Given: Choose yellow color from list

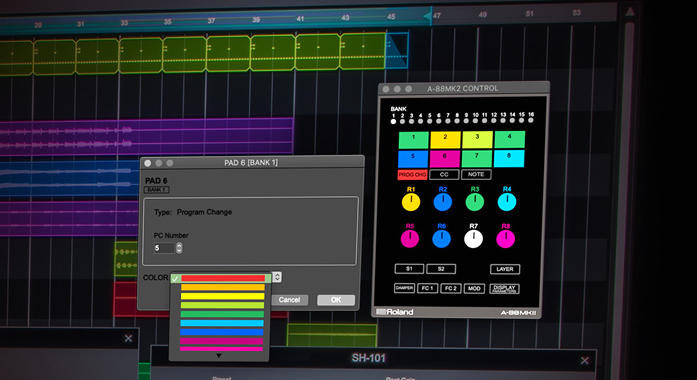Looking at the screenshot, I should (223, 296).
